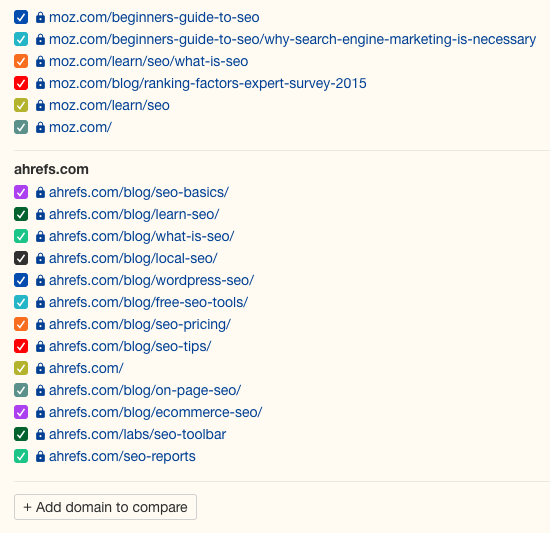Toggle olive checkbox for moz.com/learn/seo

point(21,105)
